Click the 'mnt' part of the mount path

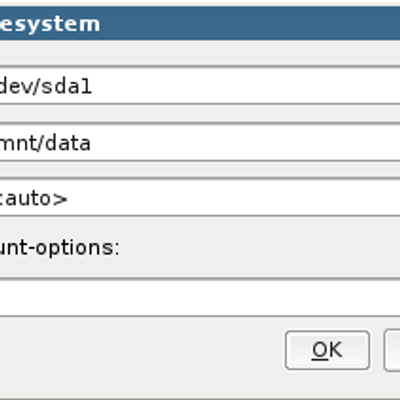tap(17, 143)
